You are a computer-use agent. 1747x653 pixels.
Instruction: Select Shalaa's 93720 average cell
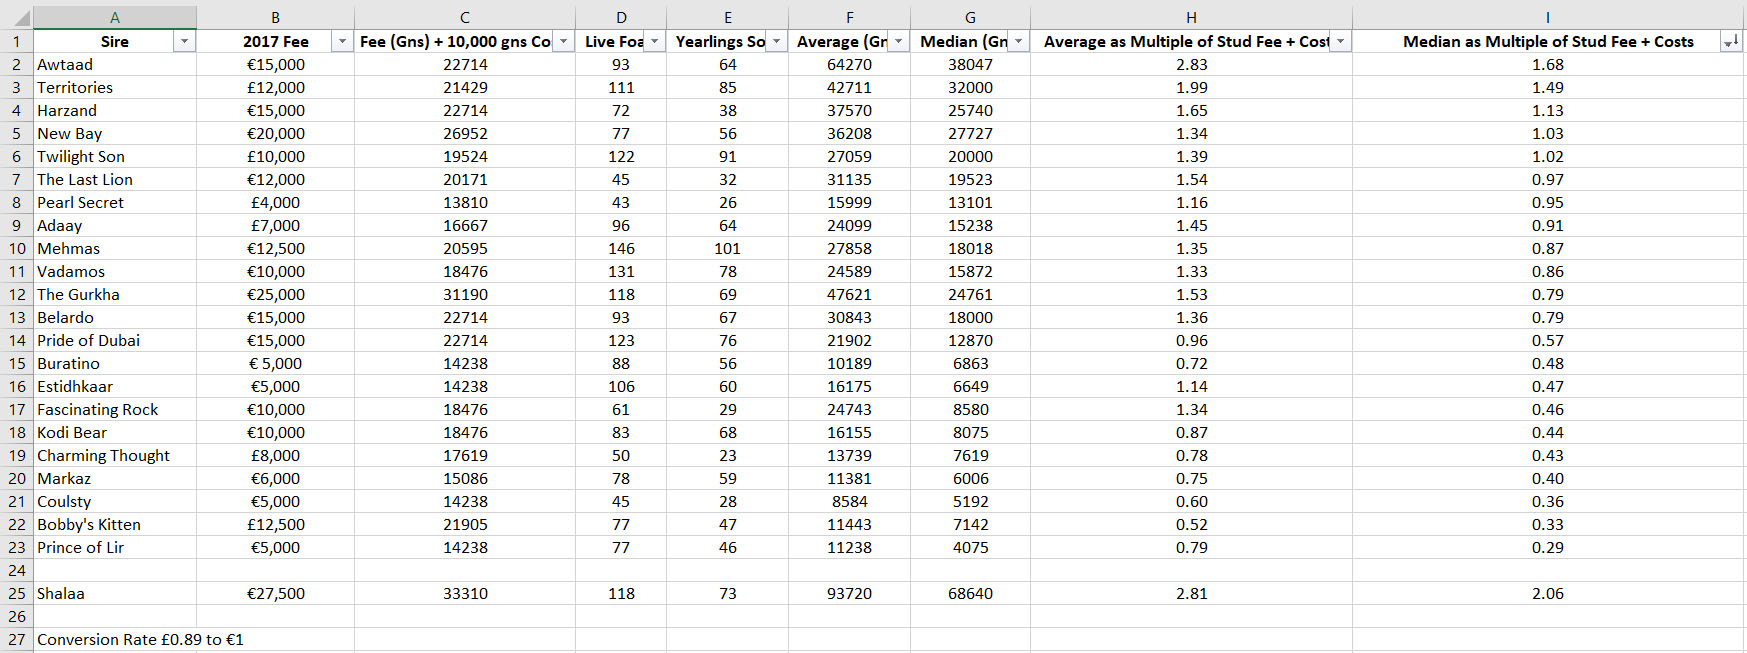pos(849,593)
